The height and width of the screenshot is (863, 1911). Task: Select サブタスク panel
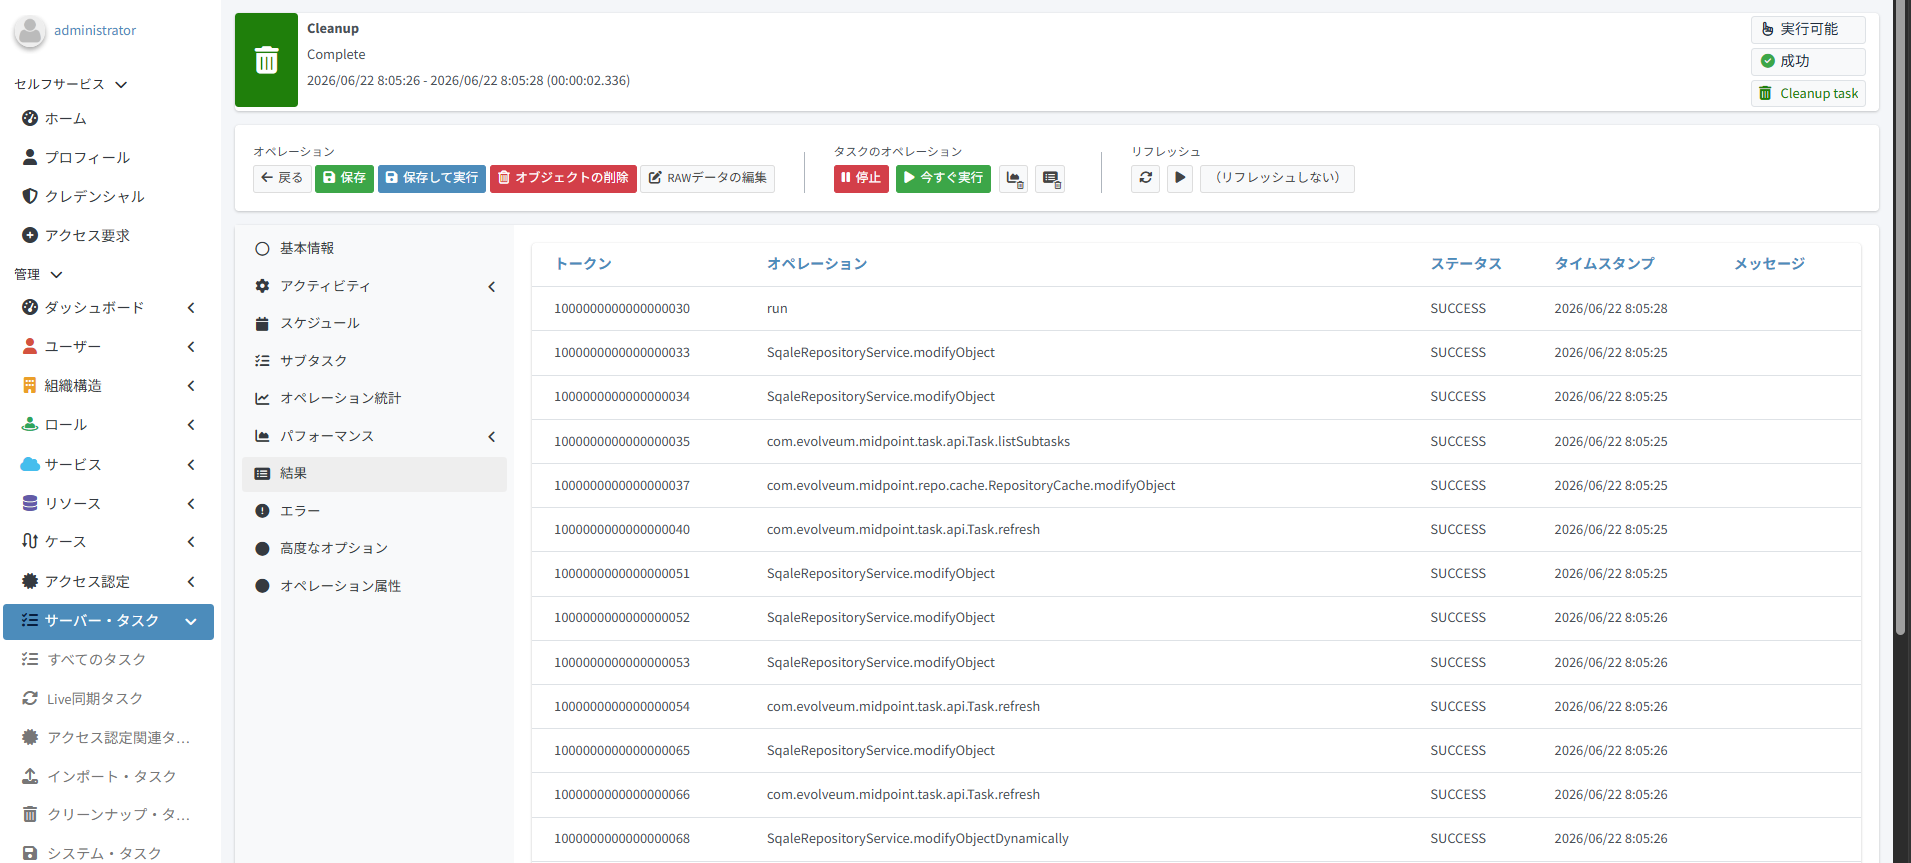point(374,361)
